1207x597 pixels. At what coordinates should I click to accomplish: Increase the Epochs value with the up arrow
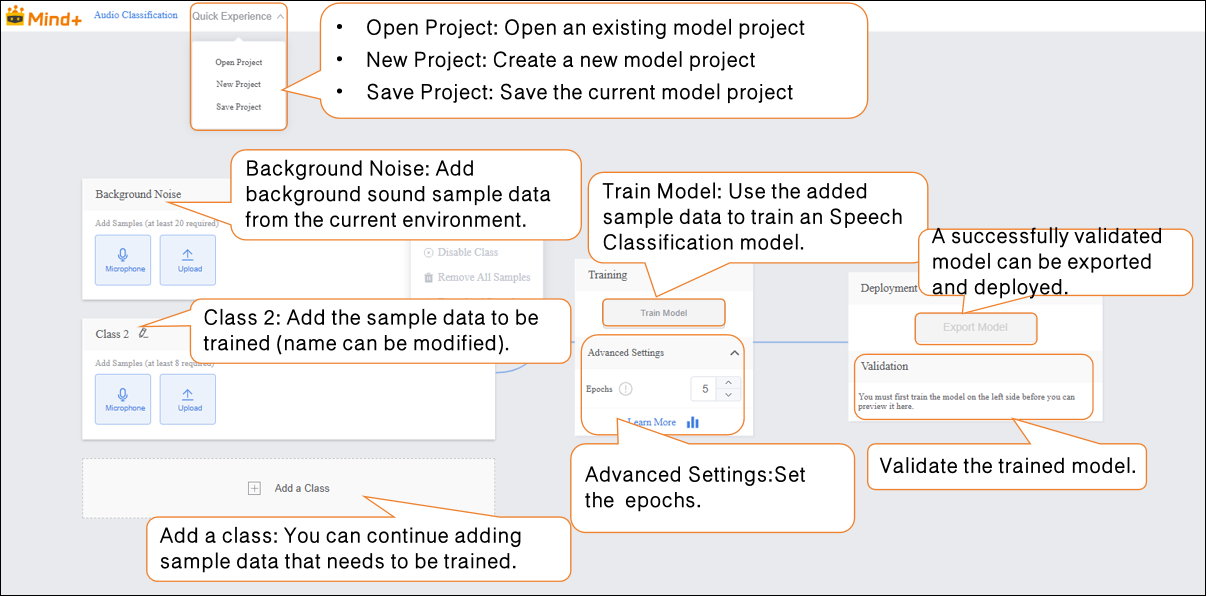[x=728, y=383]
